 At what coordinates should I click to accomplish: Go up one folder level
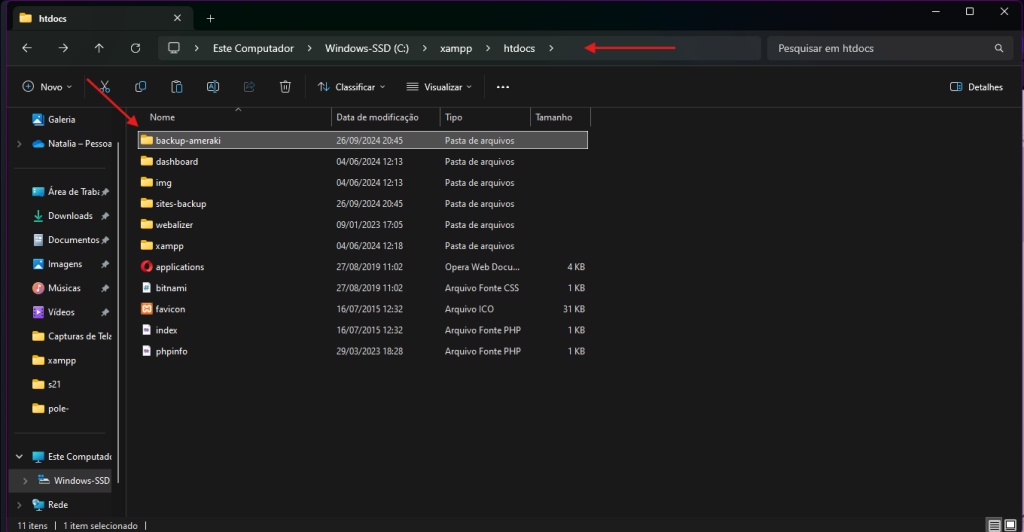99,48
